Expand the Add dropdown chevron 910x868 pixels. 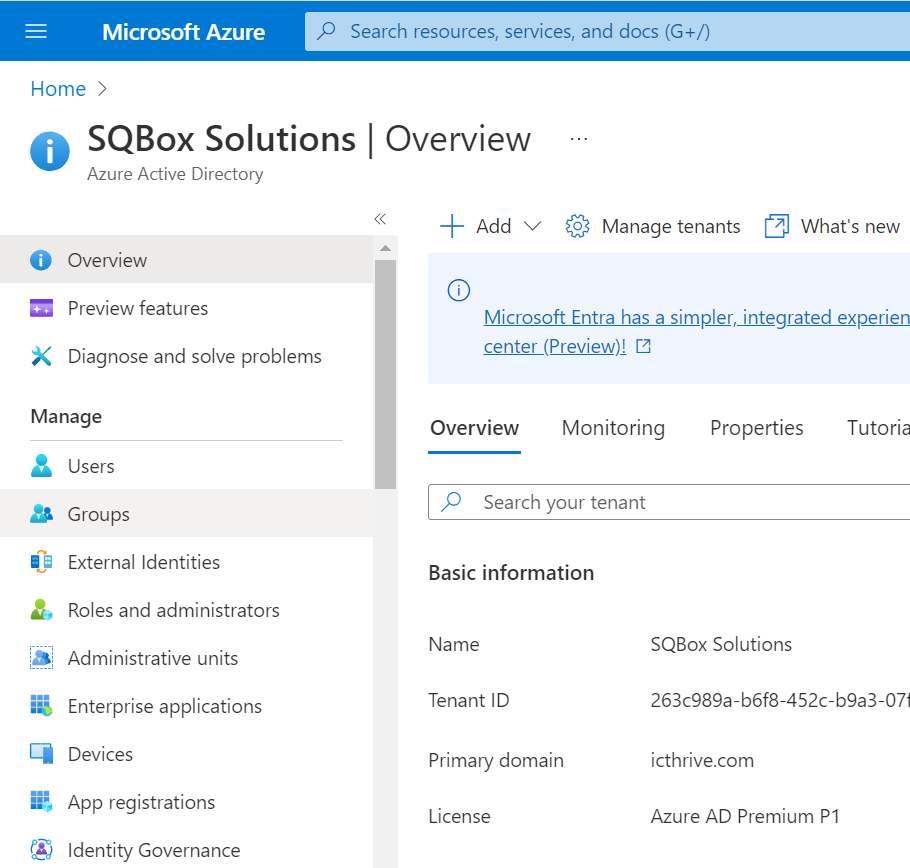pyautogui.click(x=532, y=226)
